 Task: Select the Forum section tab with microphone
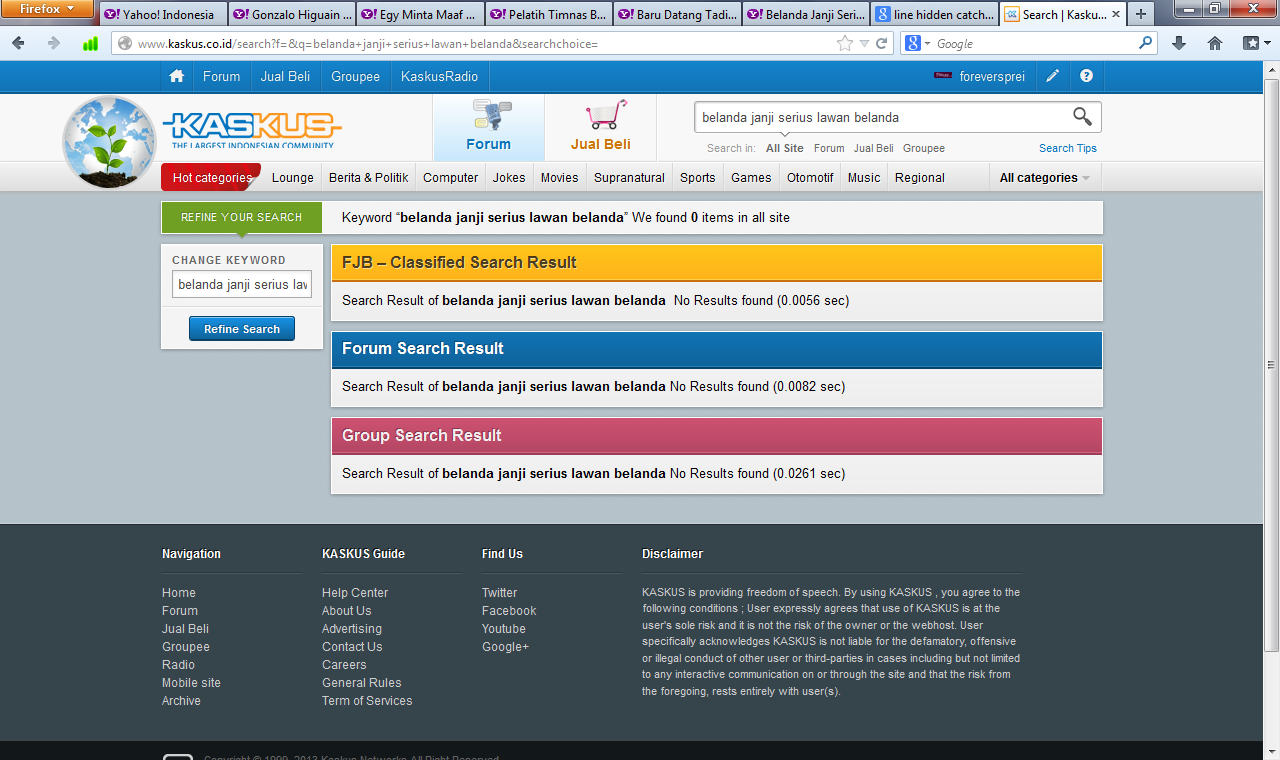click(x=488, y=127)
